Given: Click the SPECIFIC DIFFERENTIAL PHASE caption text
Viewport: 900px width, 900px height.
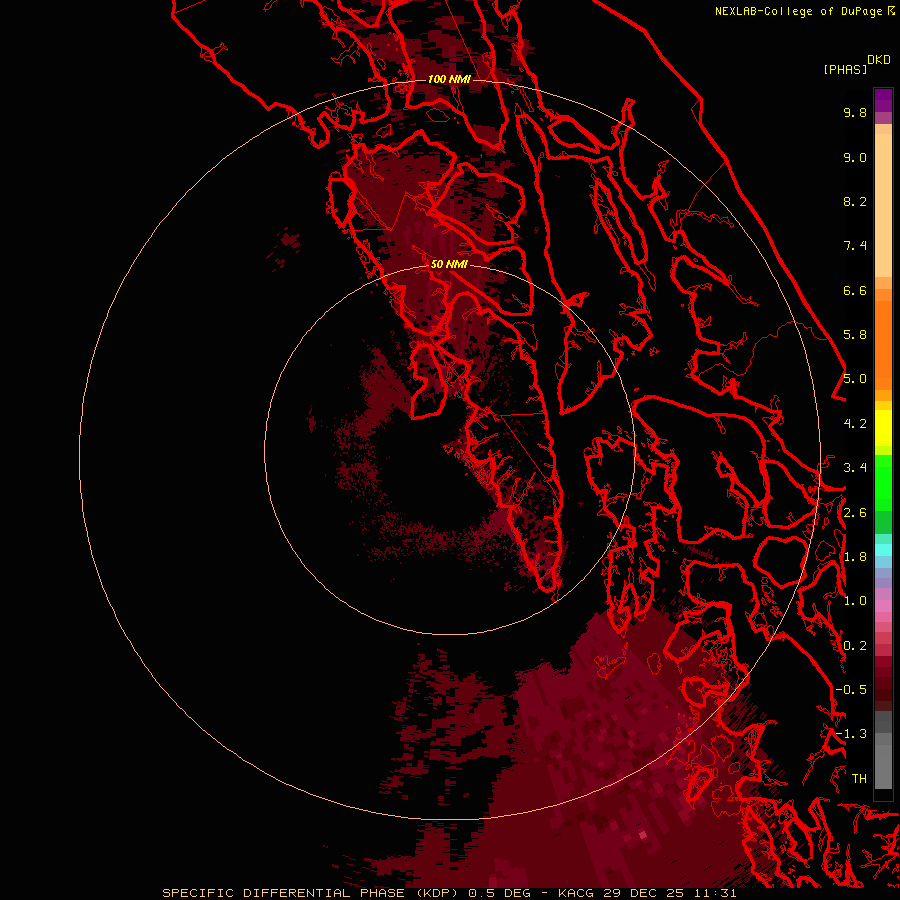Looking at the screenshot, I should pyautogui.click(x=285, y=893).
